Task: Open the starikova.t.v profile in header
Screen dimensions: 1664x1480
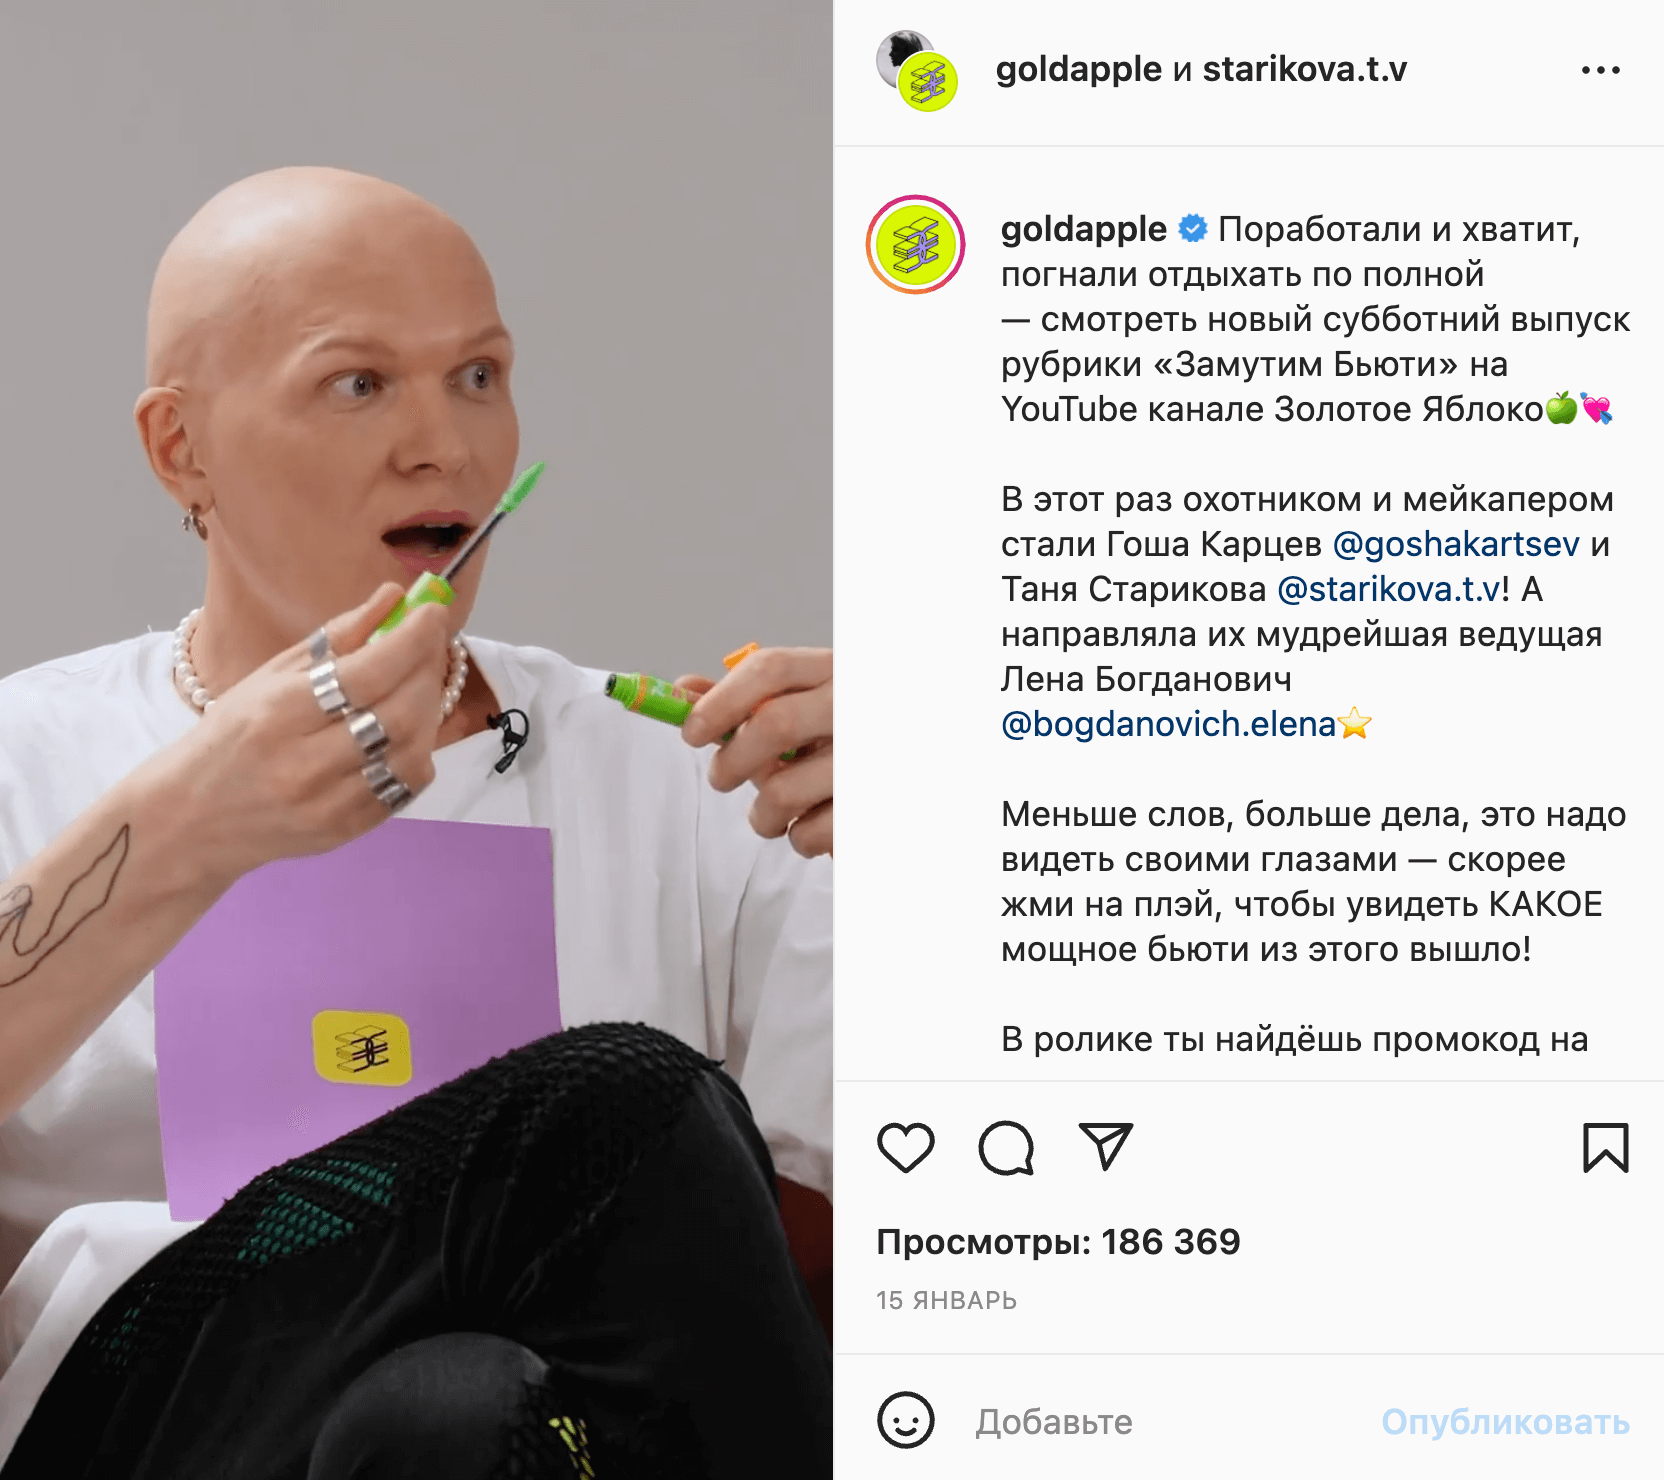Action: click(1304, 69)
